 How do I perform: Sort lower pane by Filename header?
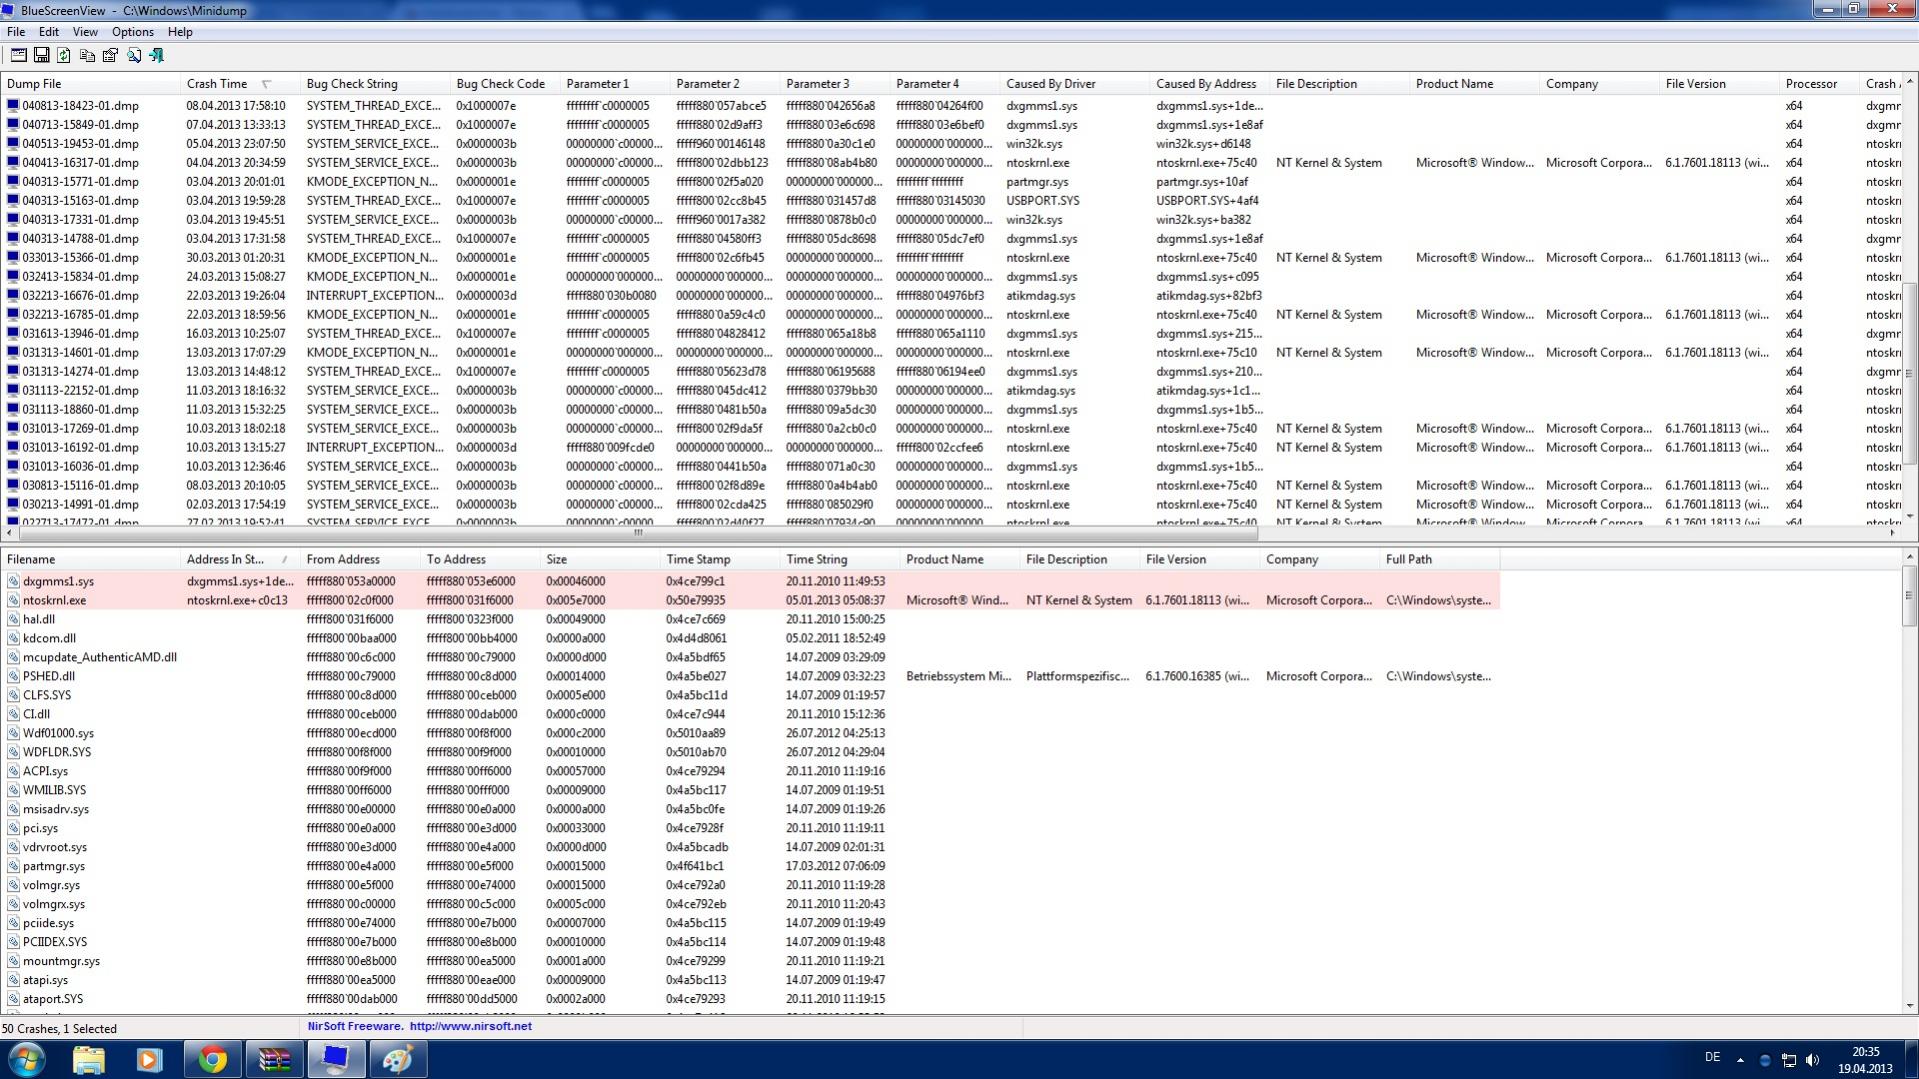[90, 559]
